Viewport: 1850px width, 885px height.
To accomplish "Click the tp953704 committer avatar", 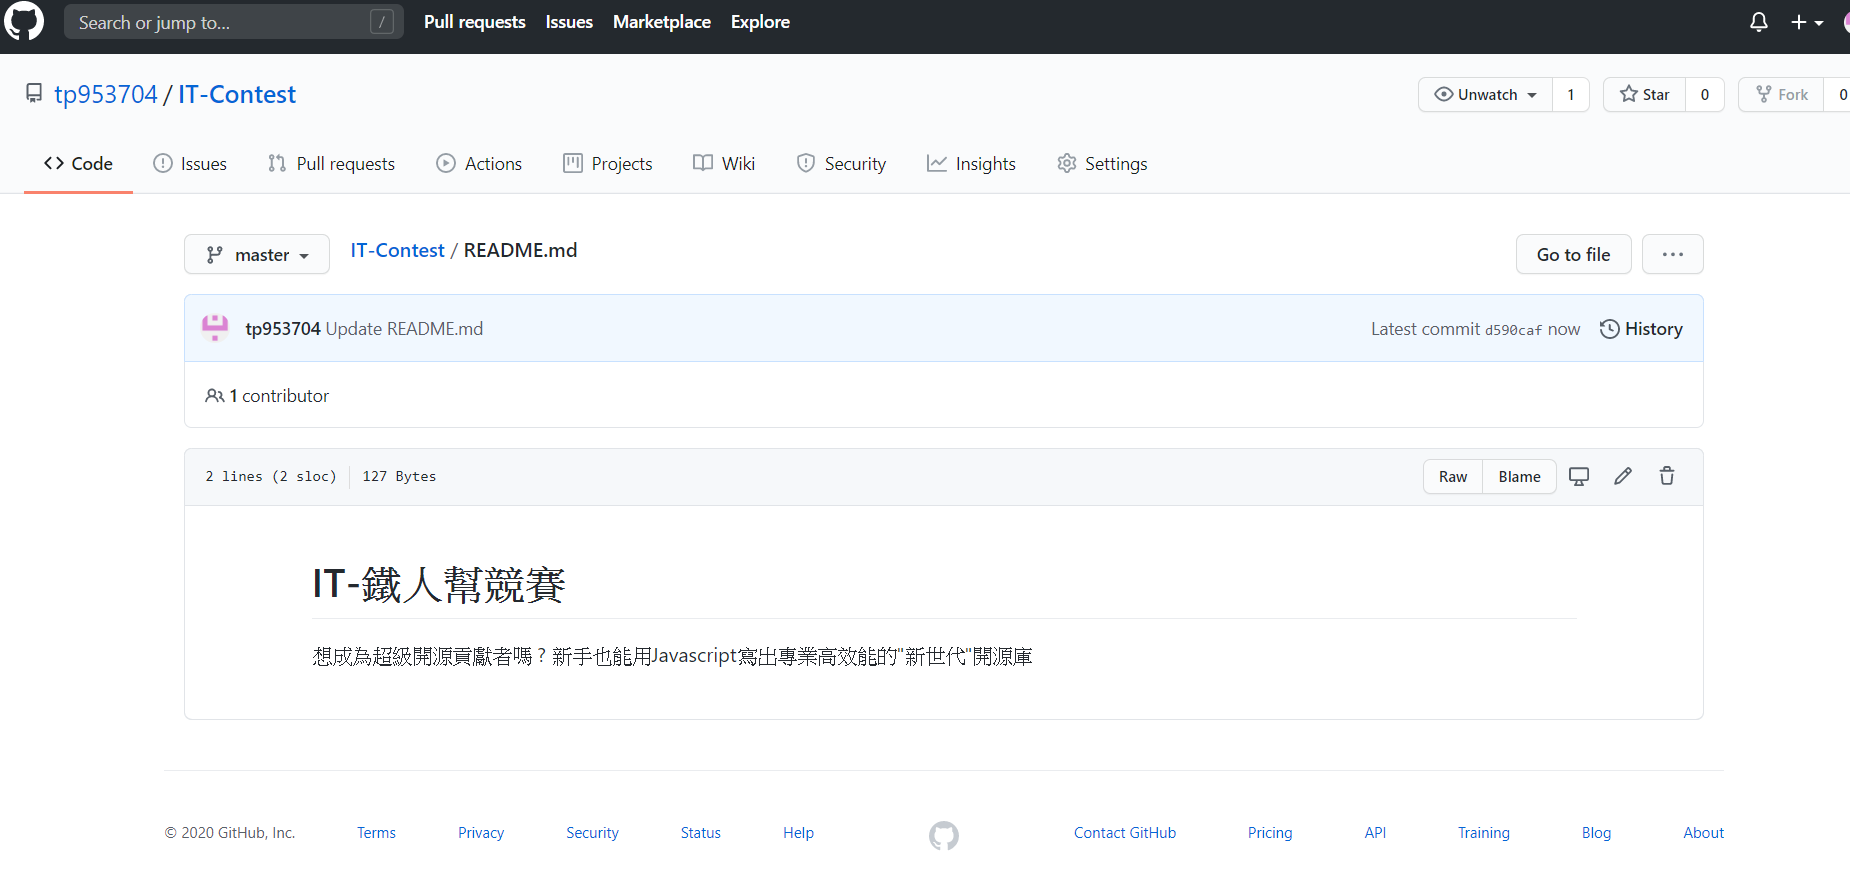I will point(215,328).
